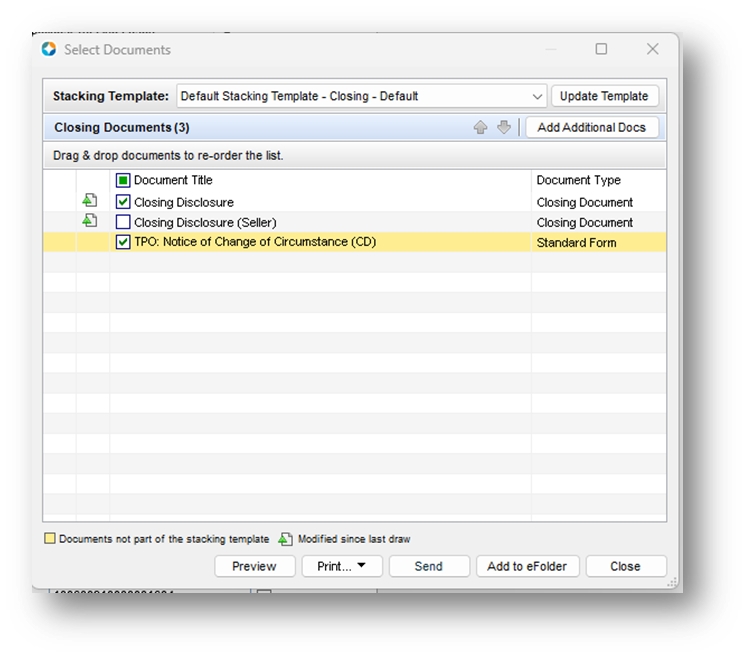Expand the Print... dropdown button
748x658 pixels.
pyautogui.click(x=341, y=566)
